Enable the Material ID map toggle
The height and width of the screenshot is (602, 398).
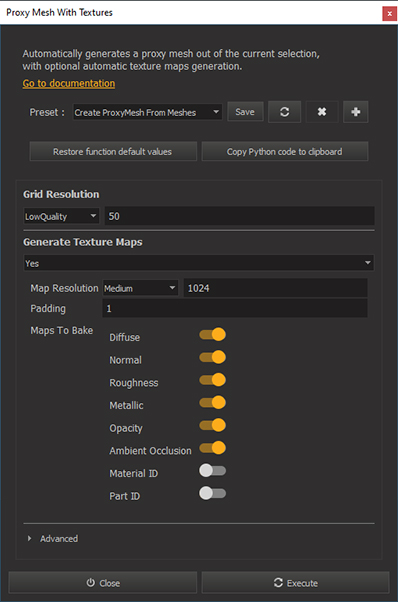coord(212,470)
